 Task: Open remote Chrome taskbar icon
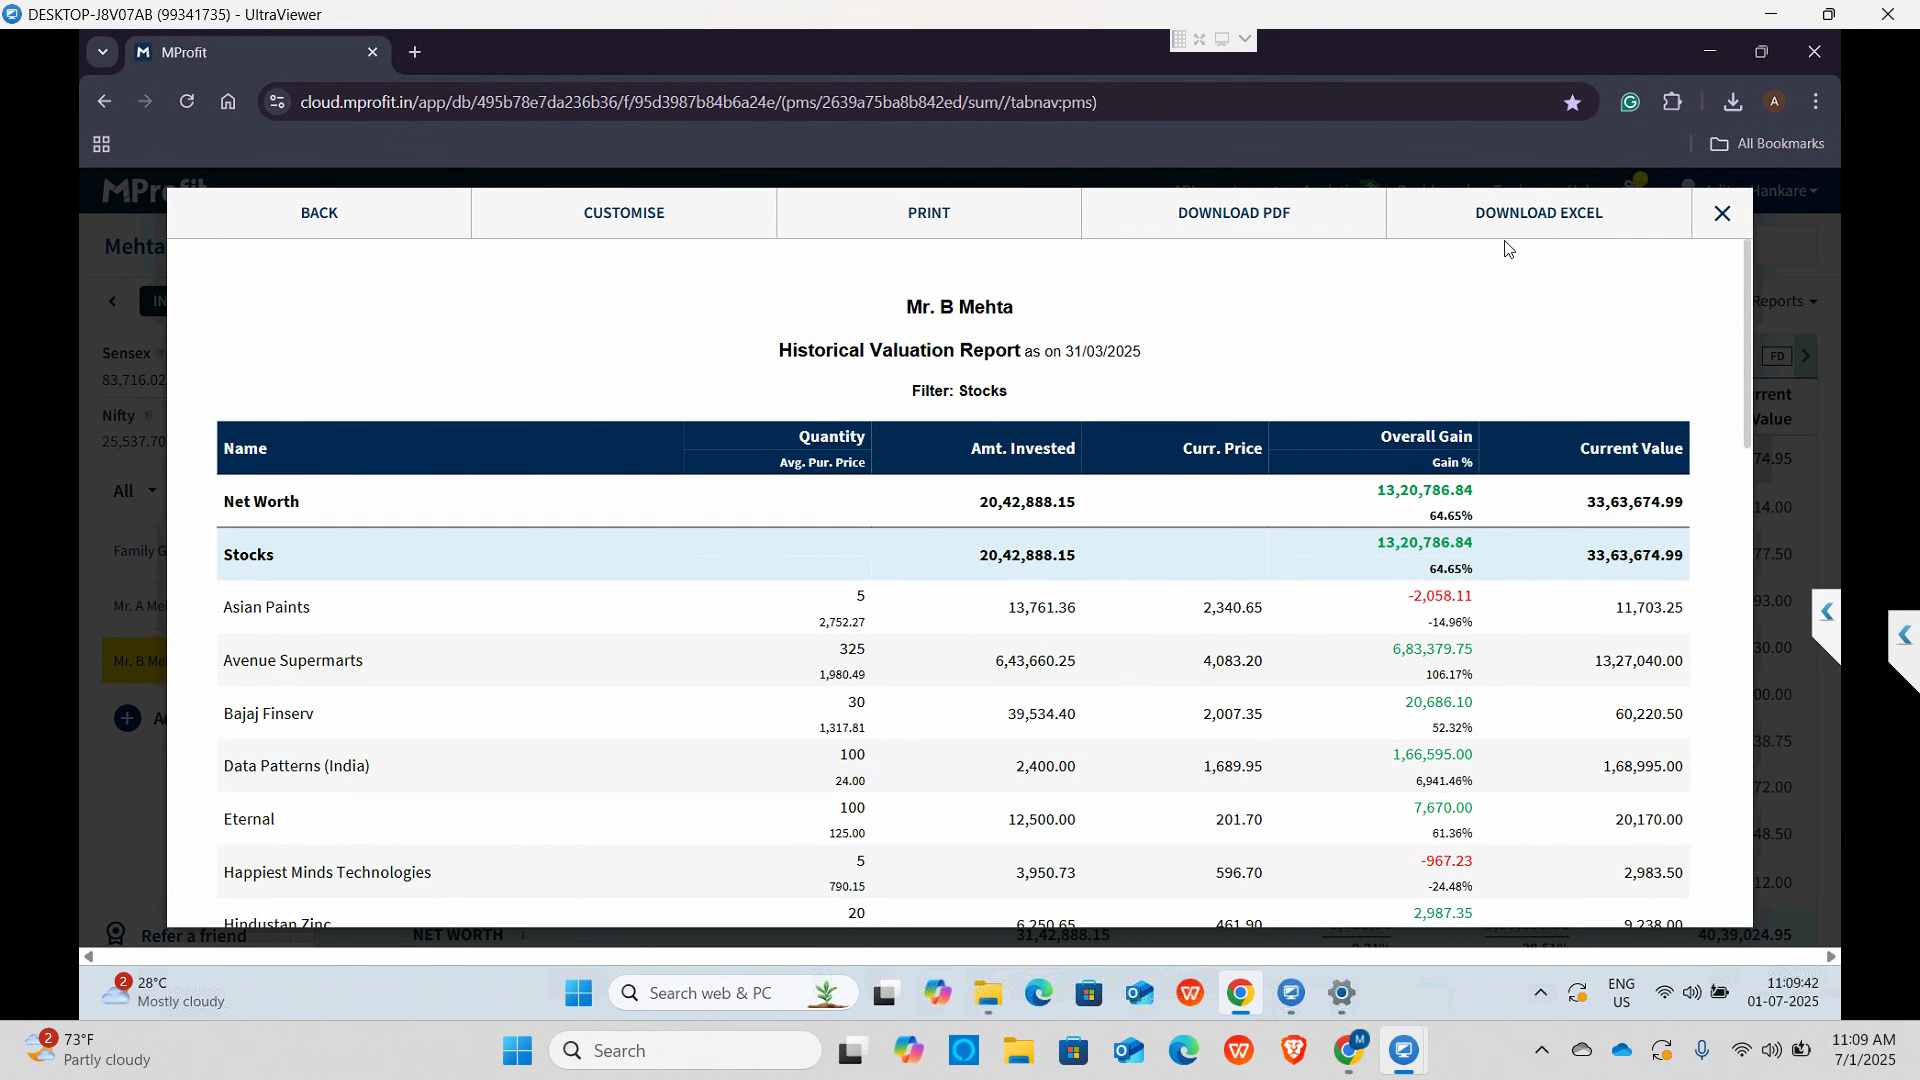pos(1240,993)
